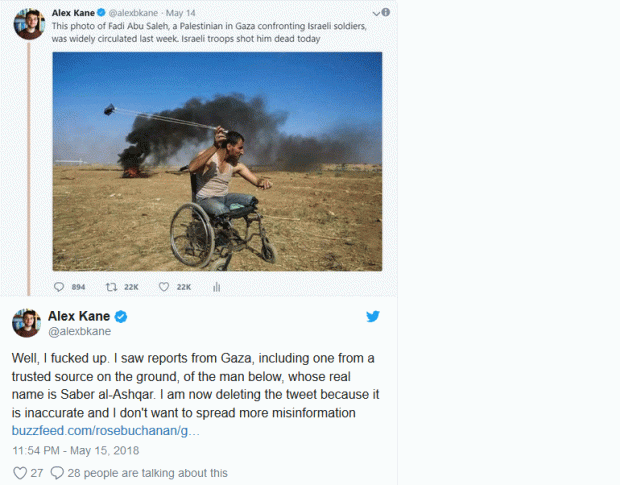Click the reply icon on the first tweet
The height and width of the screenshot is (485, 620).
click(59, 287)
